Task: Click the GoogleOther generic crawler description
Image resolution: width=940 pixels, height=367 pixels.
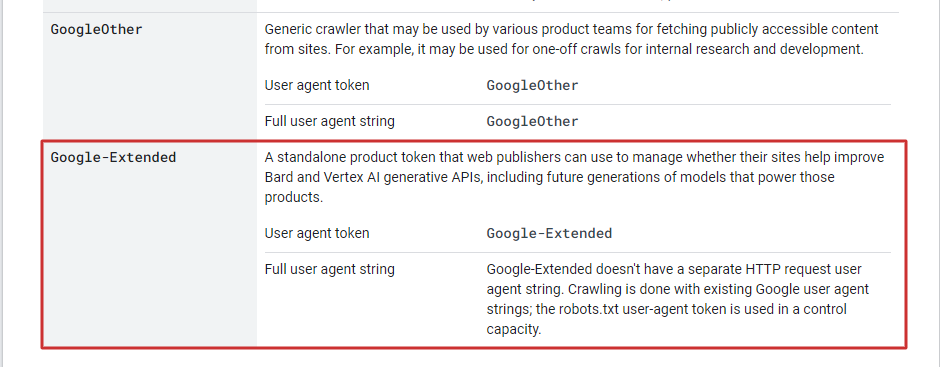Action: (x=571, y=39)
